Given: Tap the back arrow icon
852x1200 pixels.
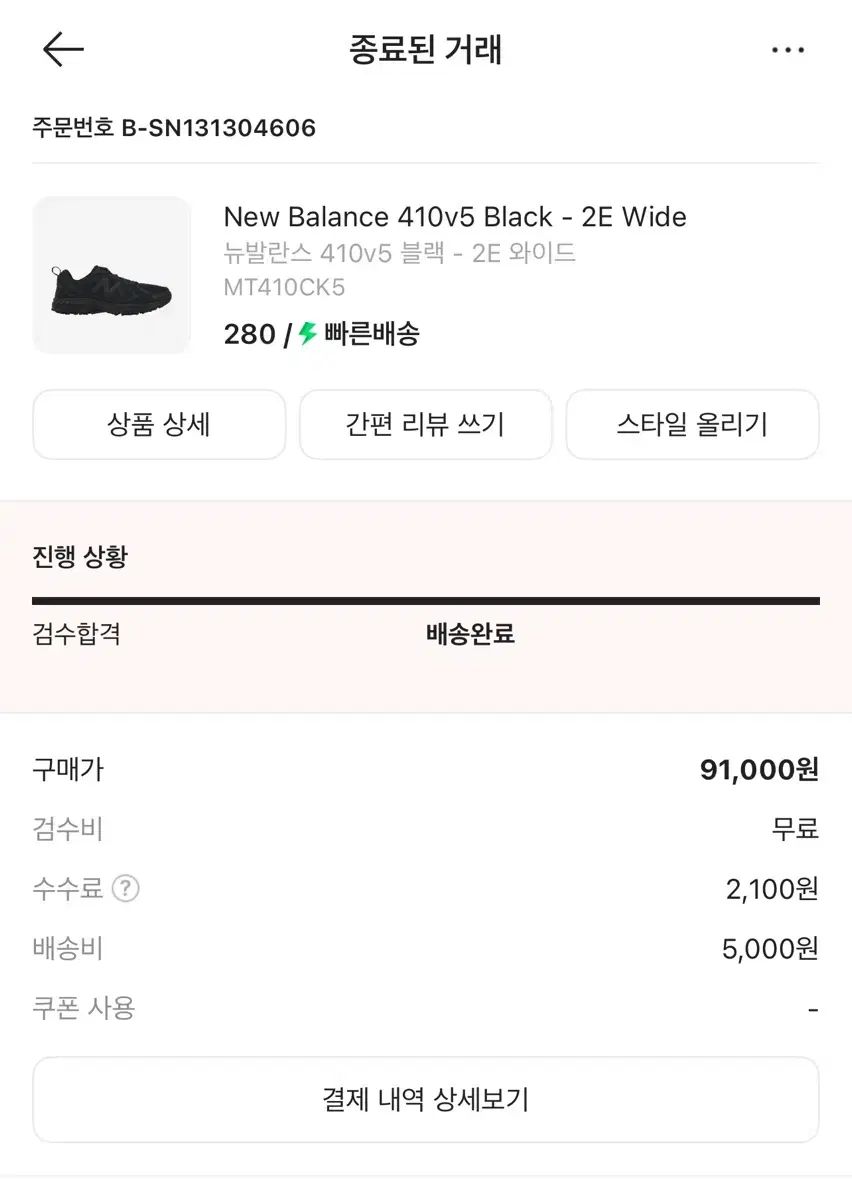Looking at the screenshot, I should click(x=63, y=49).
